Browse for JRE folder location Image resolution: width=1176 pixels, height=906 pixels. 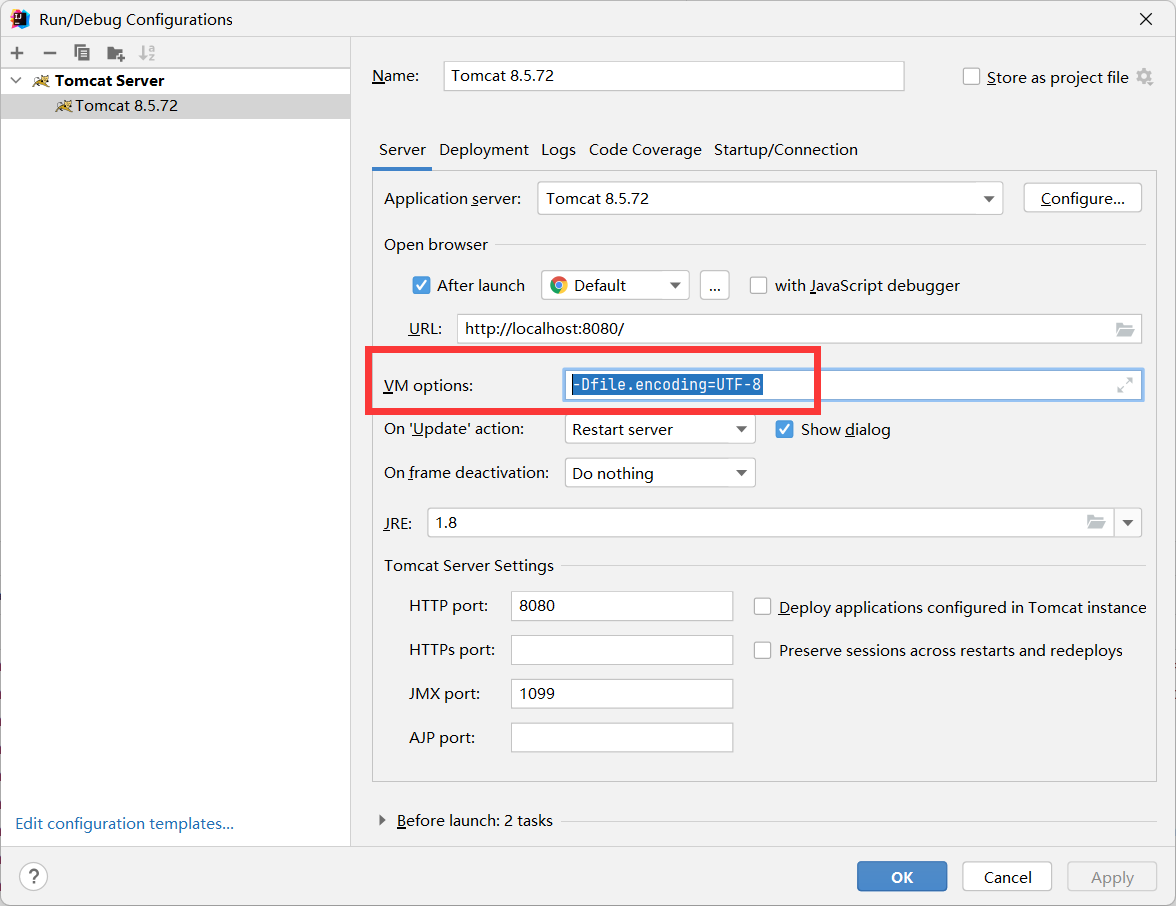coord(1096,523)
